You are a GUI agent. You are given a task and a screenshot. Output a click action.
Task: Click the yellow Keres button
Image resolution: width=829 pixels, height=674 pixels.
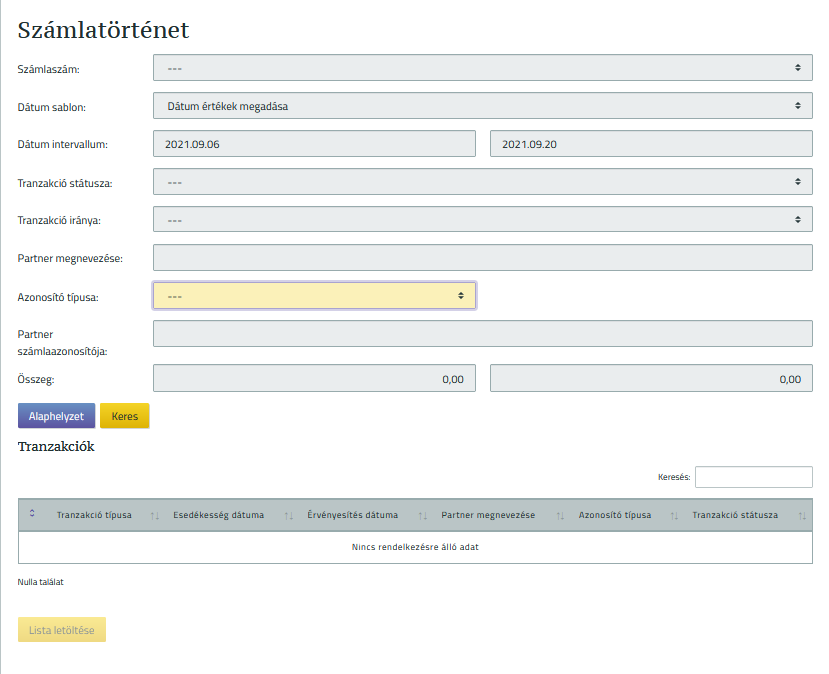(x=125, y=416)
